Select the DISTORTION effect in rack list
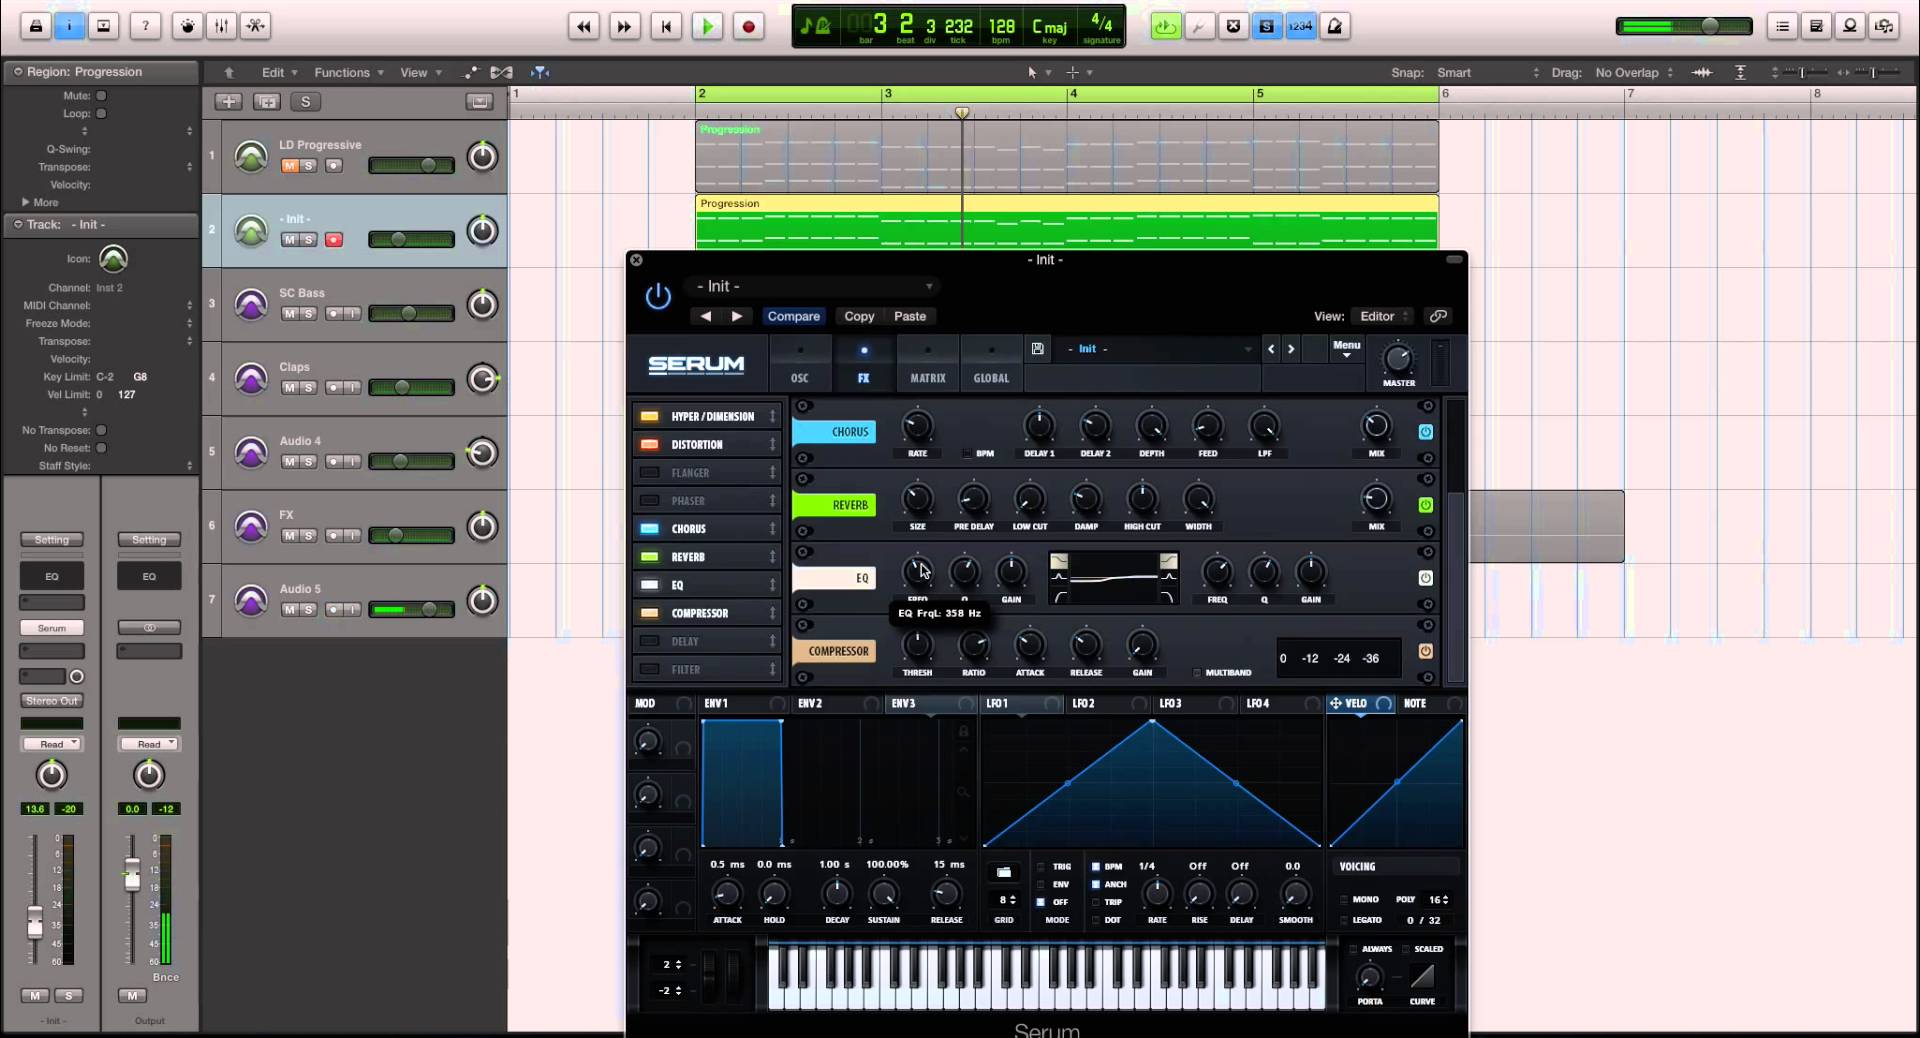Screen dimensions: 1920x1038 click(696, 445)
